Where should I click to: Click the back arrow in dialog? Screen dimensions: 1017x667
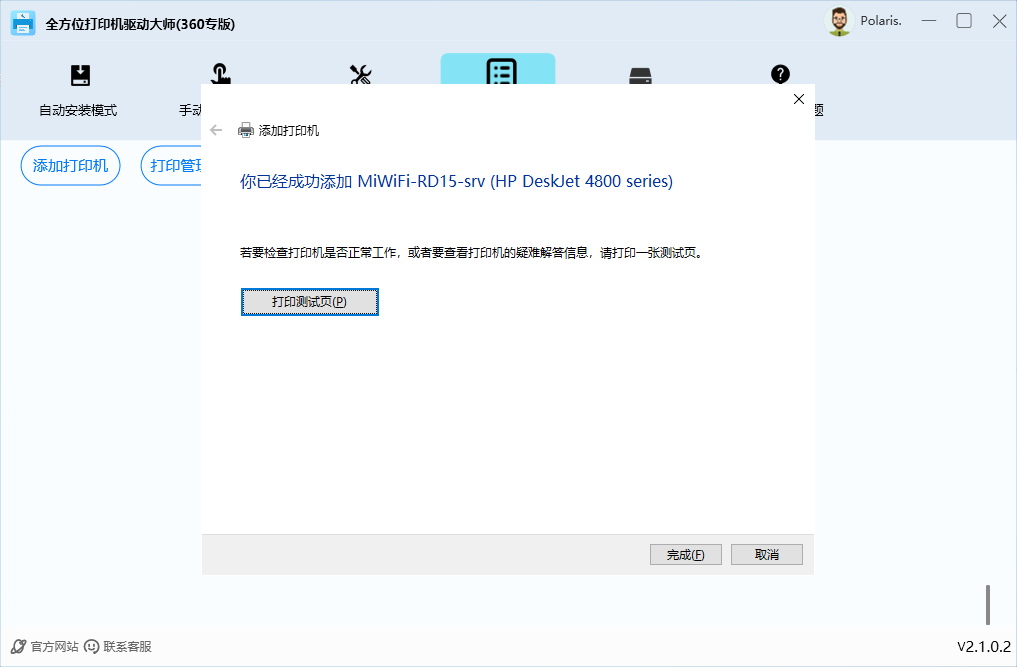(x=216, y=130)
